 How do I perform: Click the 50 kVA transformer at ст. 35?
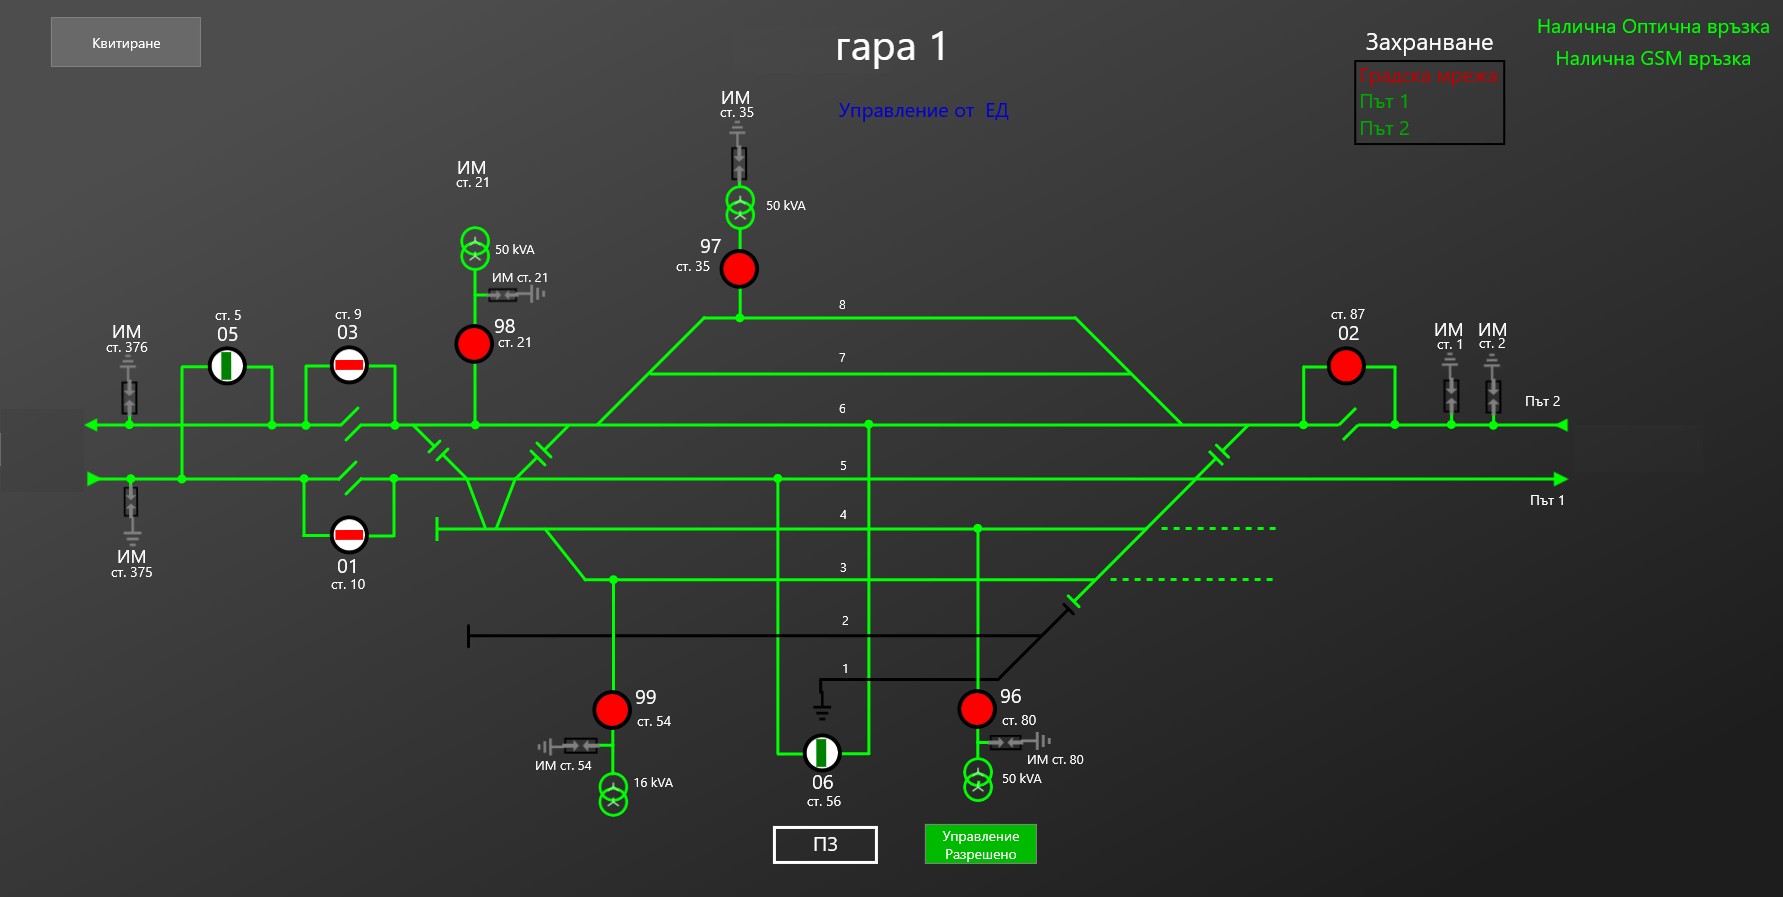[740, 206]
